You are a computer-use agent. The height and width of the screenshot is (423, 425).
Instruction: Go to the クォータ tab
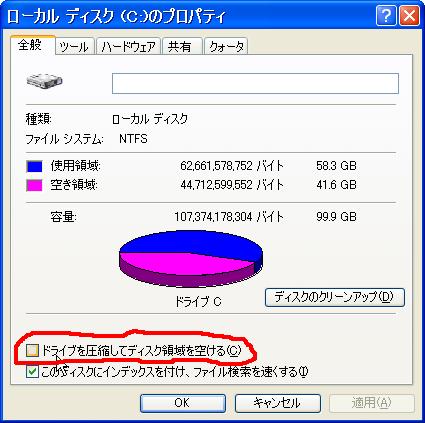pos(226,46)
